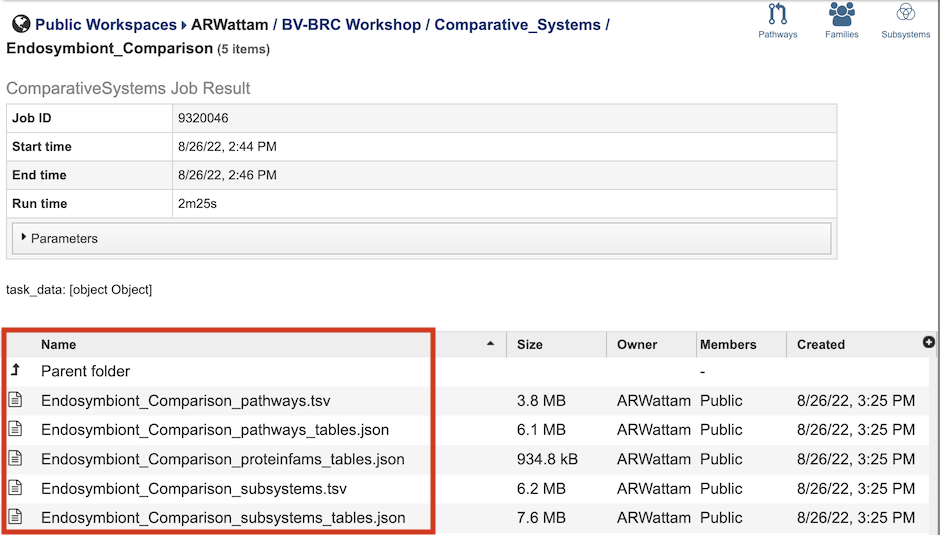940x535 pixels.
Task: Click Public member cell in subsystems.tsv row
Action: tap(721, 489)
